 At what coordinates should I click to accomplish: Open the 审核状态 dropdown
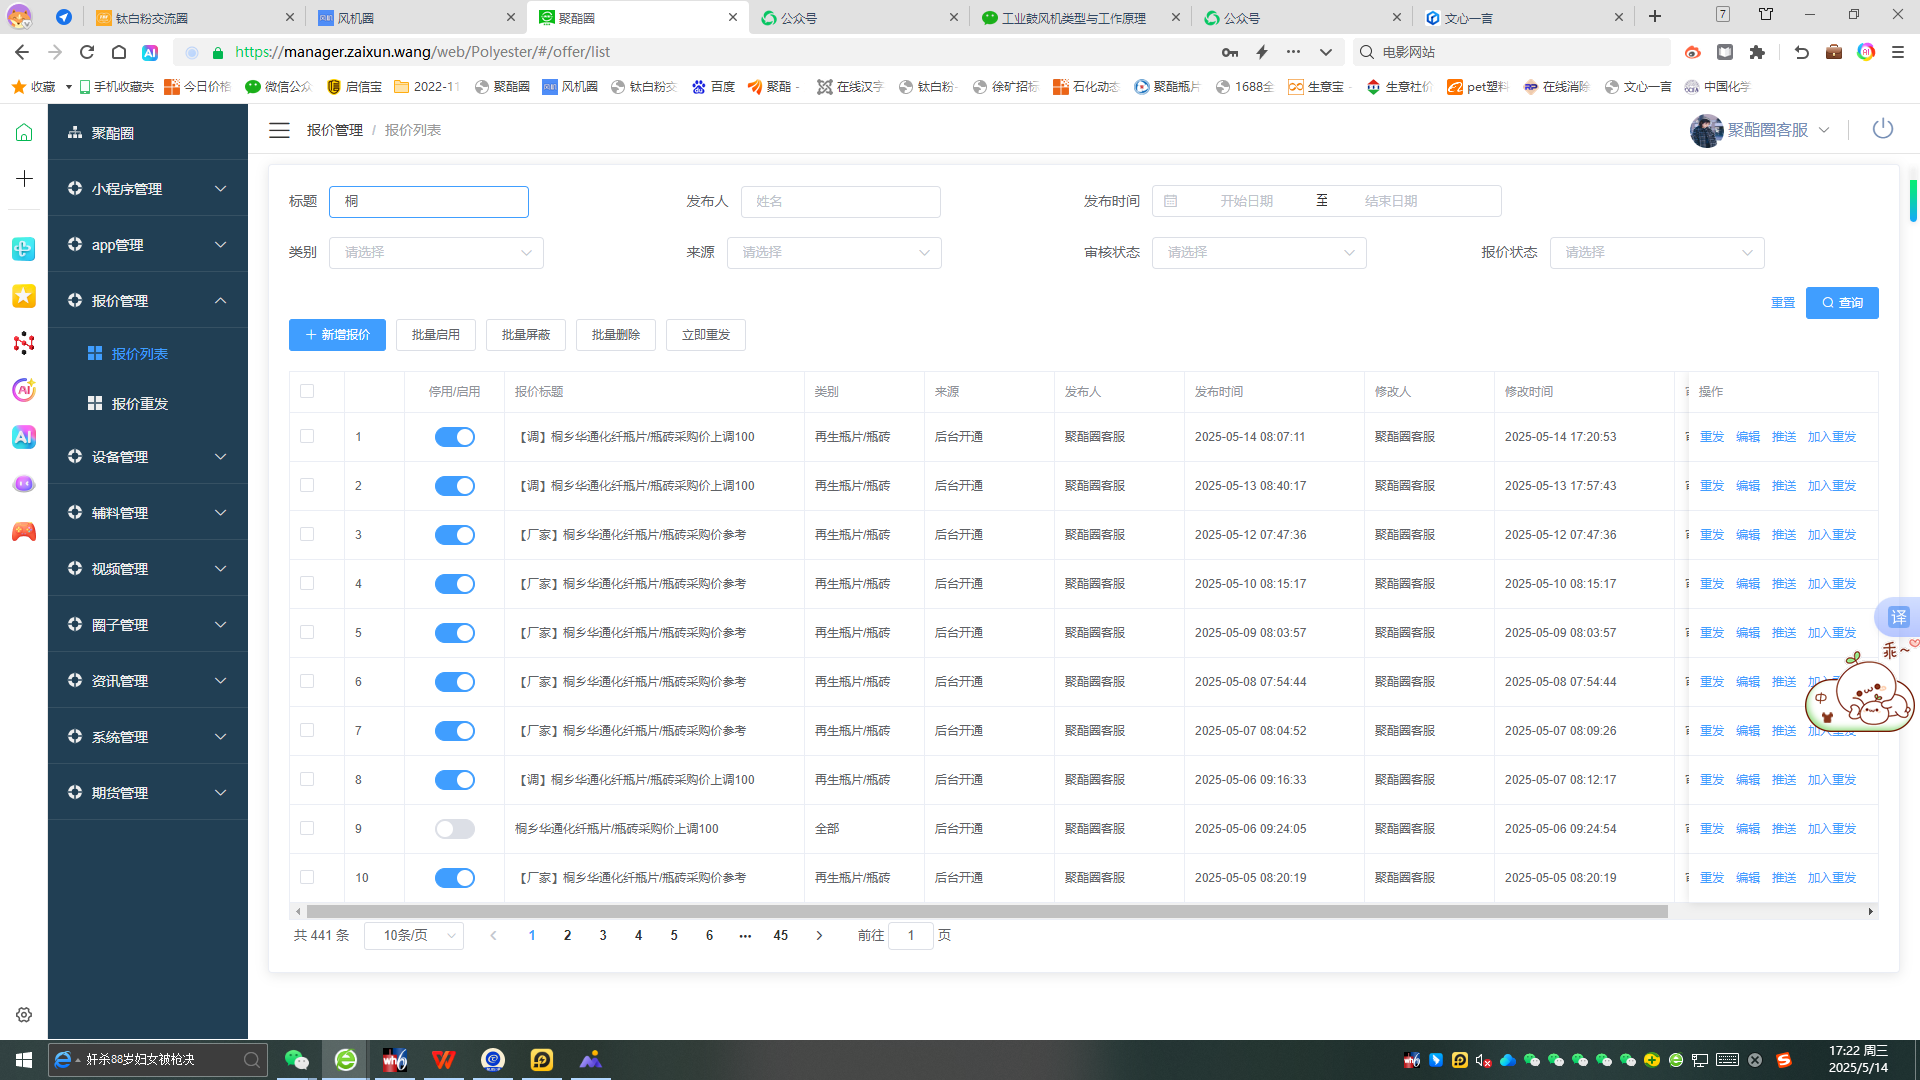click(1258, 253)
